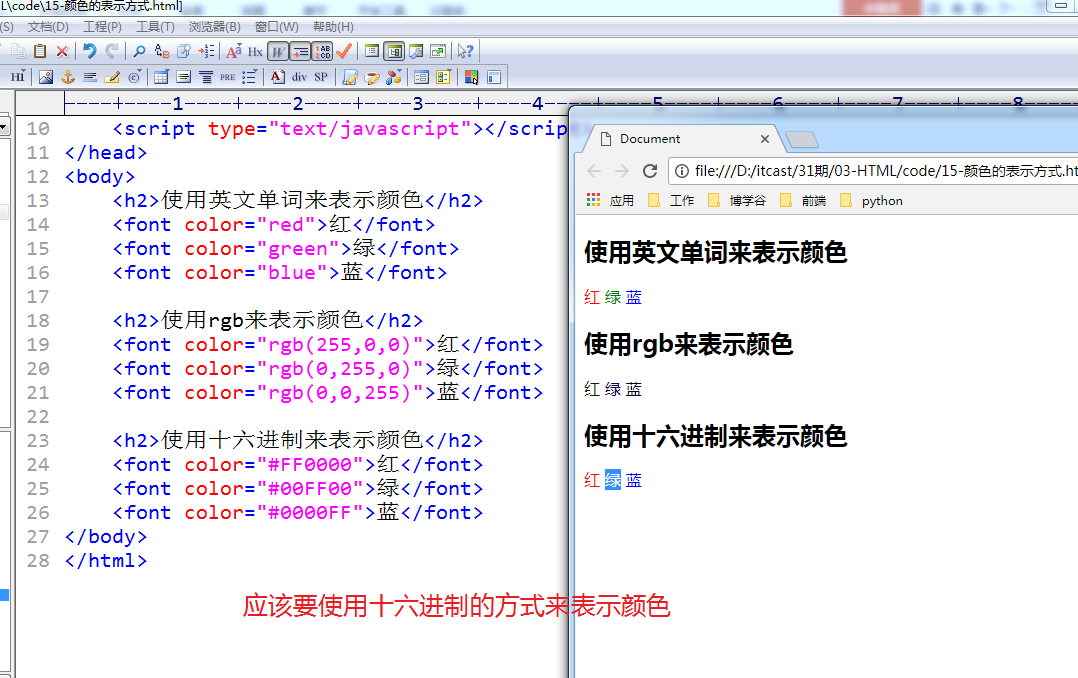The width and height of the screenshot is (1078, 678).
Task: Go back in Chrome
Action: 594,171
